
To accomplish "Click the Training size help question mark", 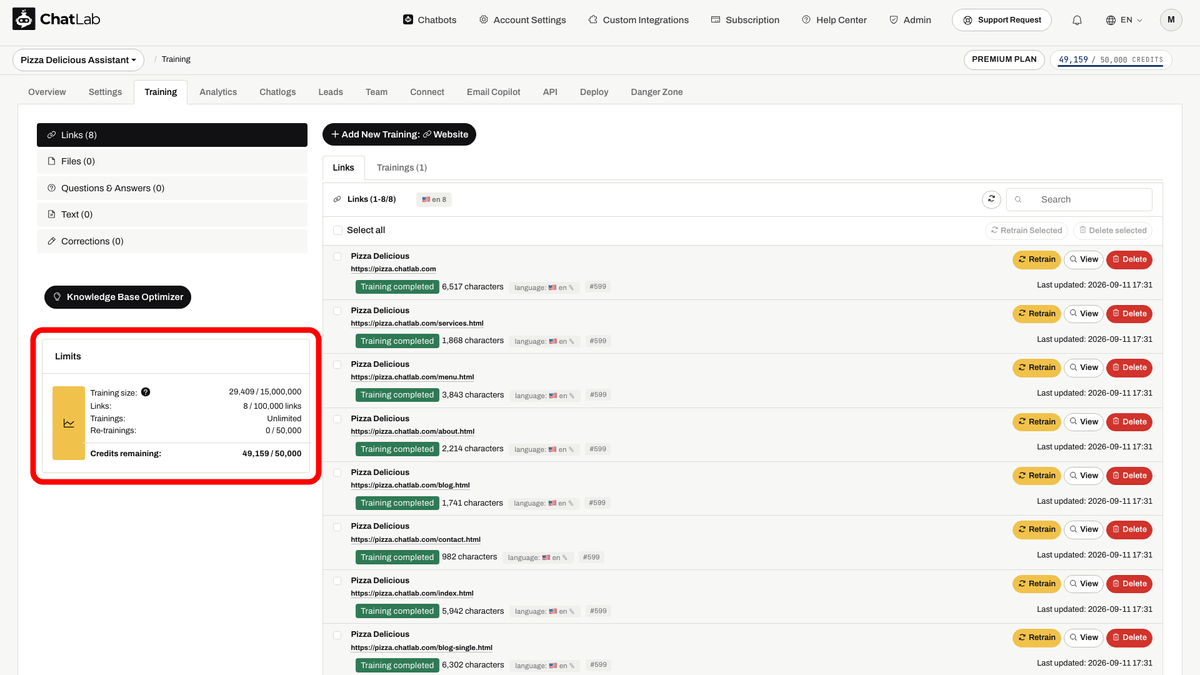I will [146, 392].
